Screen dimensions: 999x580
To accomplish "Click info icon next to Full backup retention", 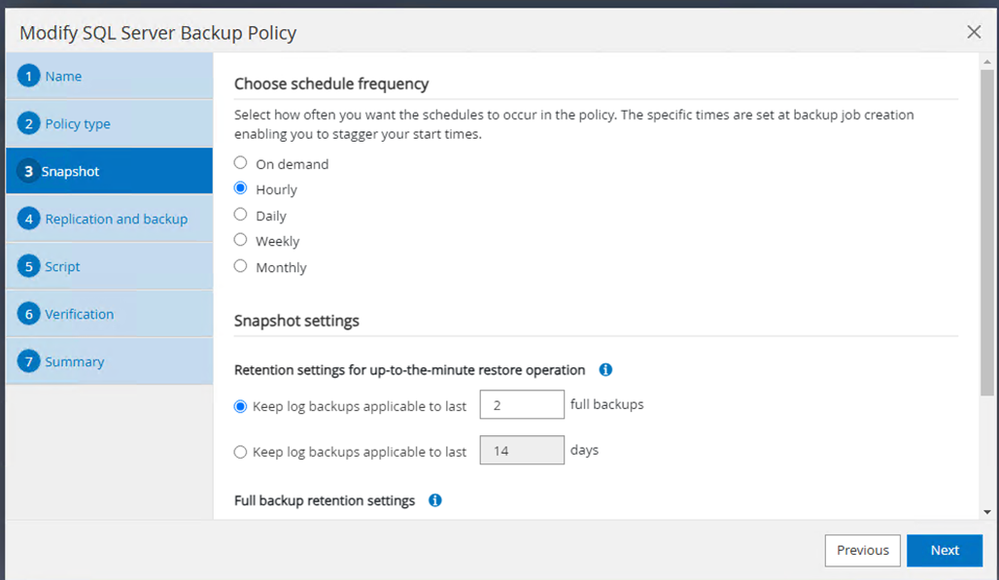I will (x=435, y=500).
